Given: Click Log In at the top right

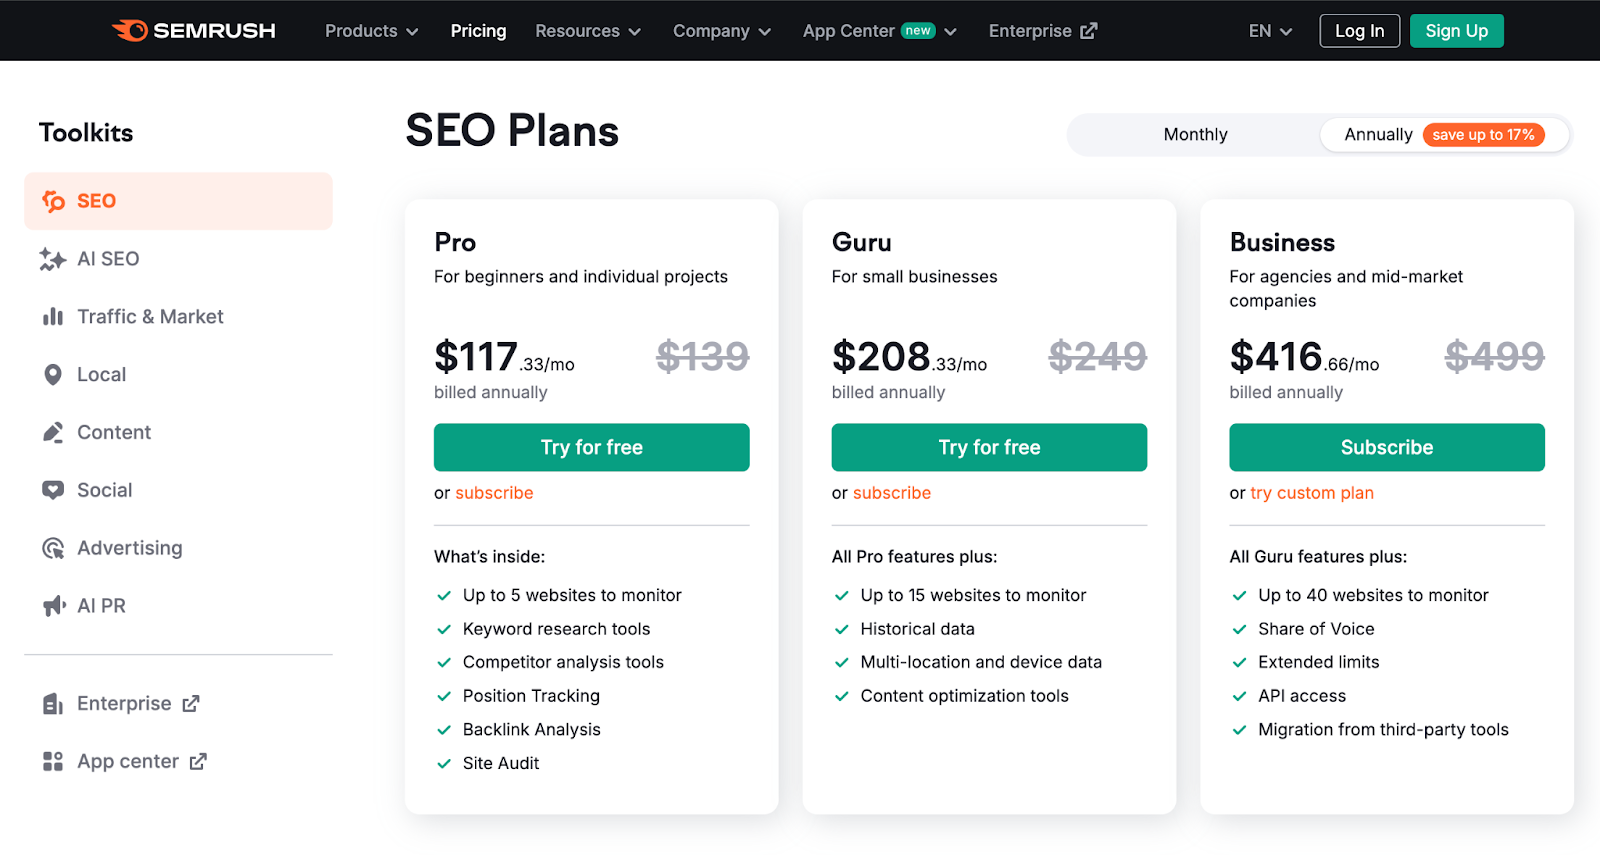Looking at the screenshot, I should pos(1358,31).
